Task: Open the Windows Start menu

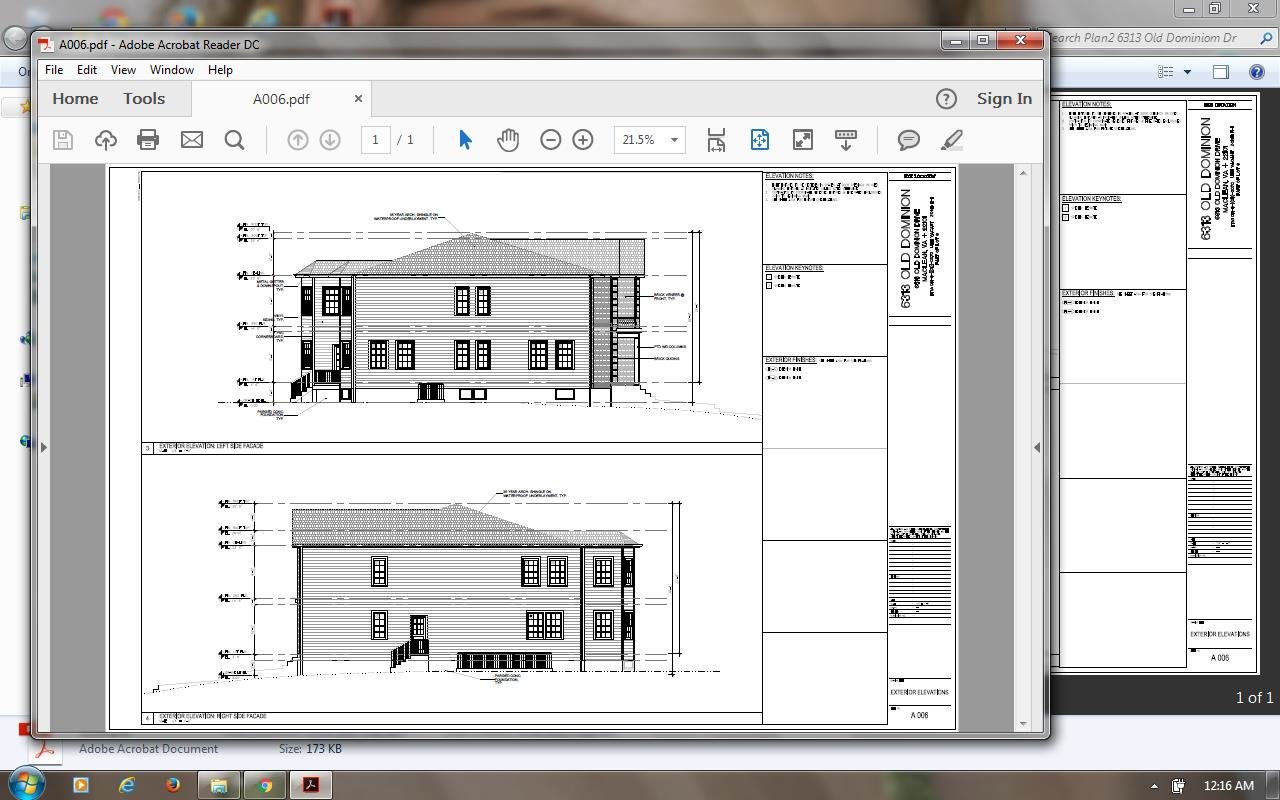Action: pyautogui.click(x=26, y=784)
